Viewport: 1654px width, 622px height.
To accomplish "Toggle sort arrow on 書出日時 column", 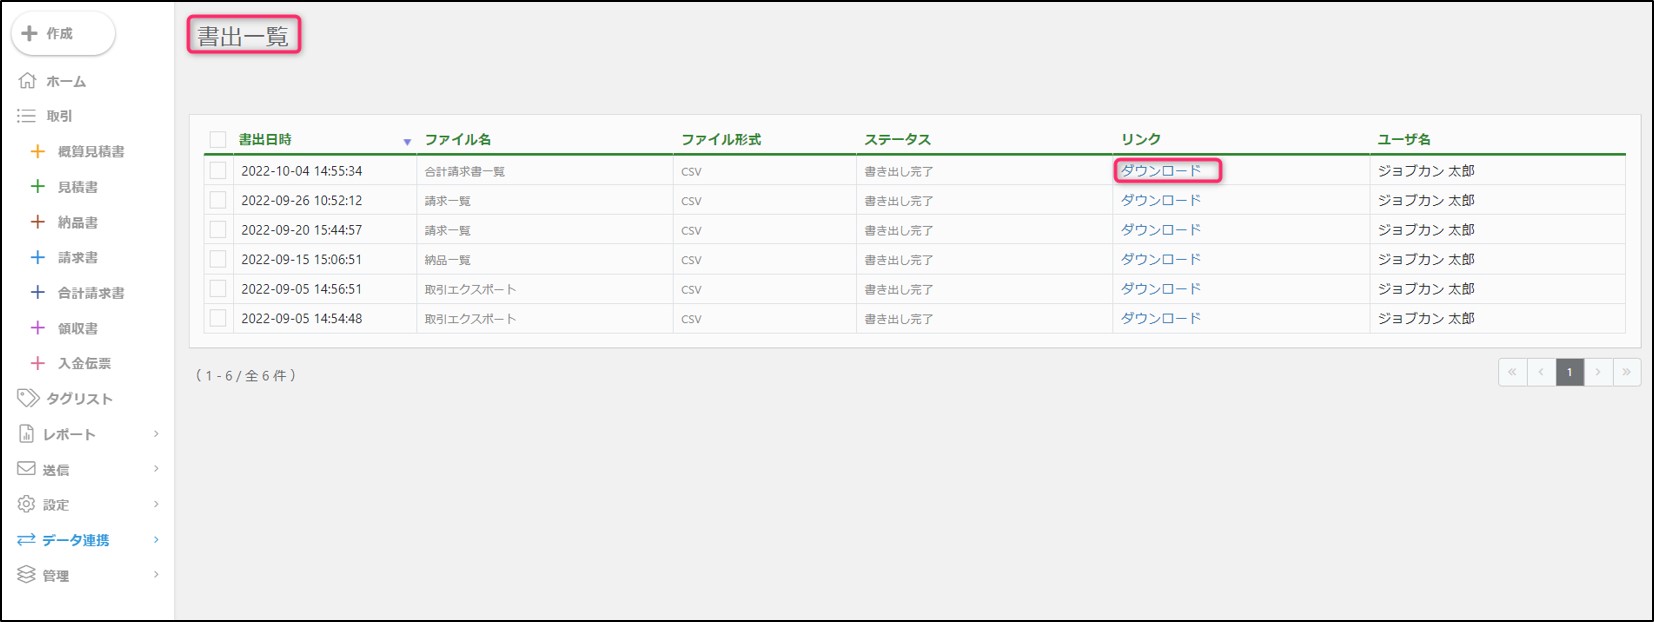I will 407,142.
